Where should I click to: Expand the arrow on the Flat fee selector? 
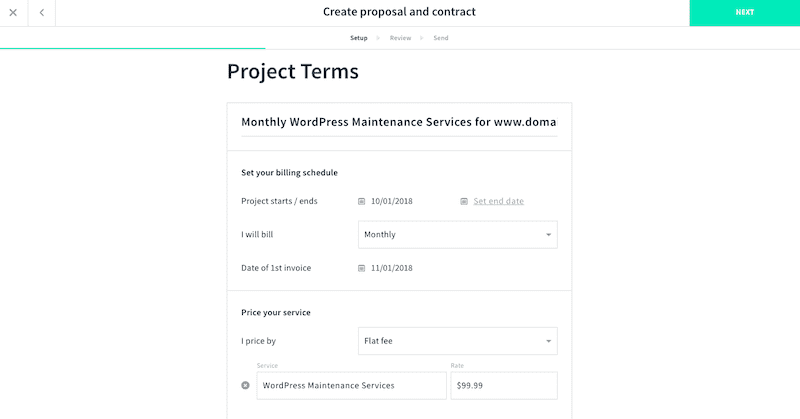[548, 341]
